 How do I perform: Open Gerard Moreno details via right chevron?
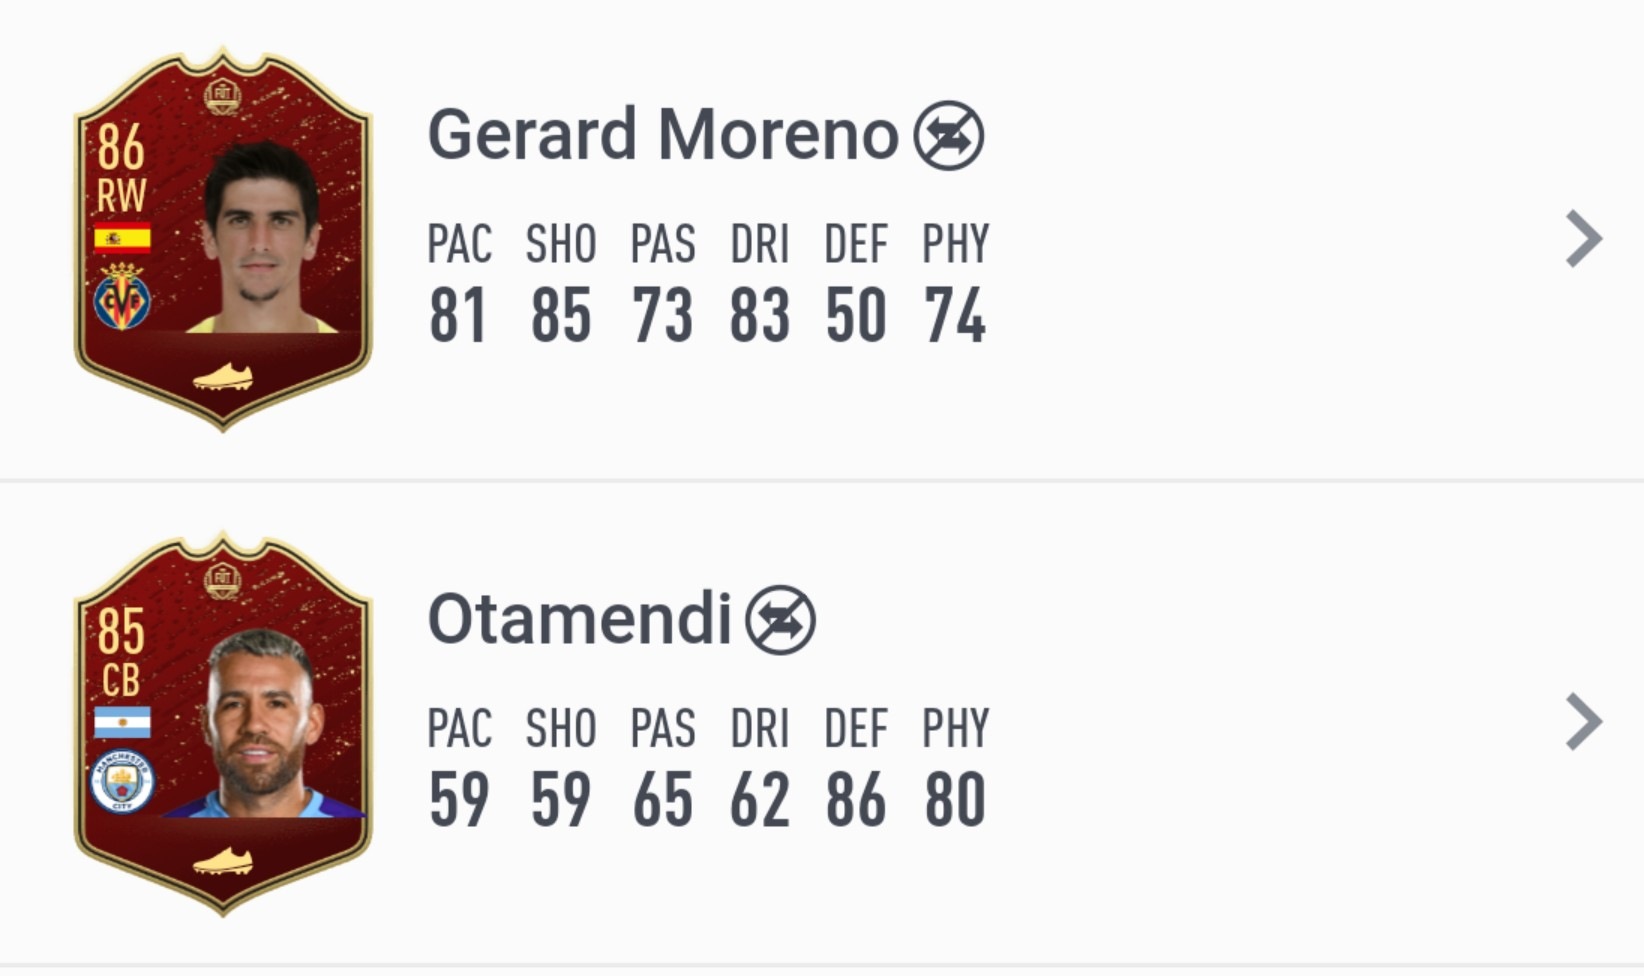pyautogui.click(x=1584, y=239)
